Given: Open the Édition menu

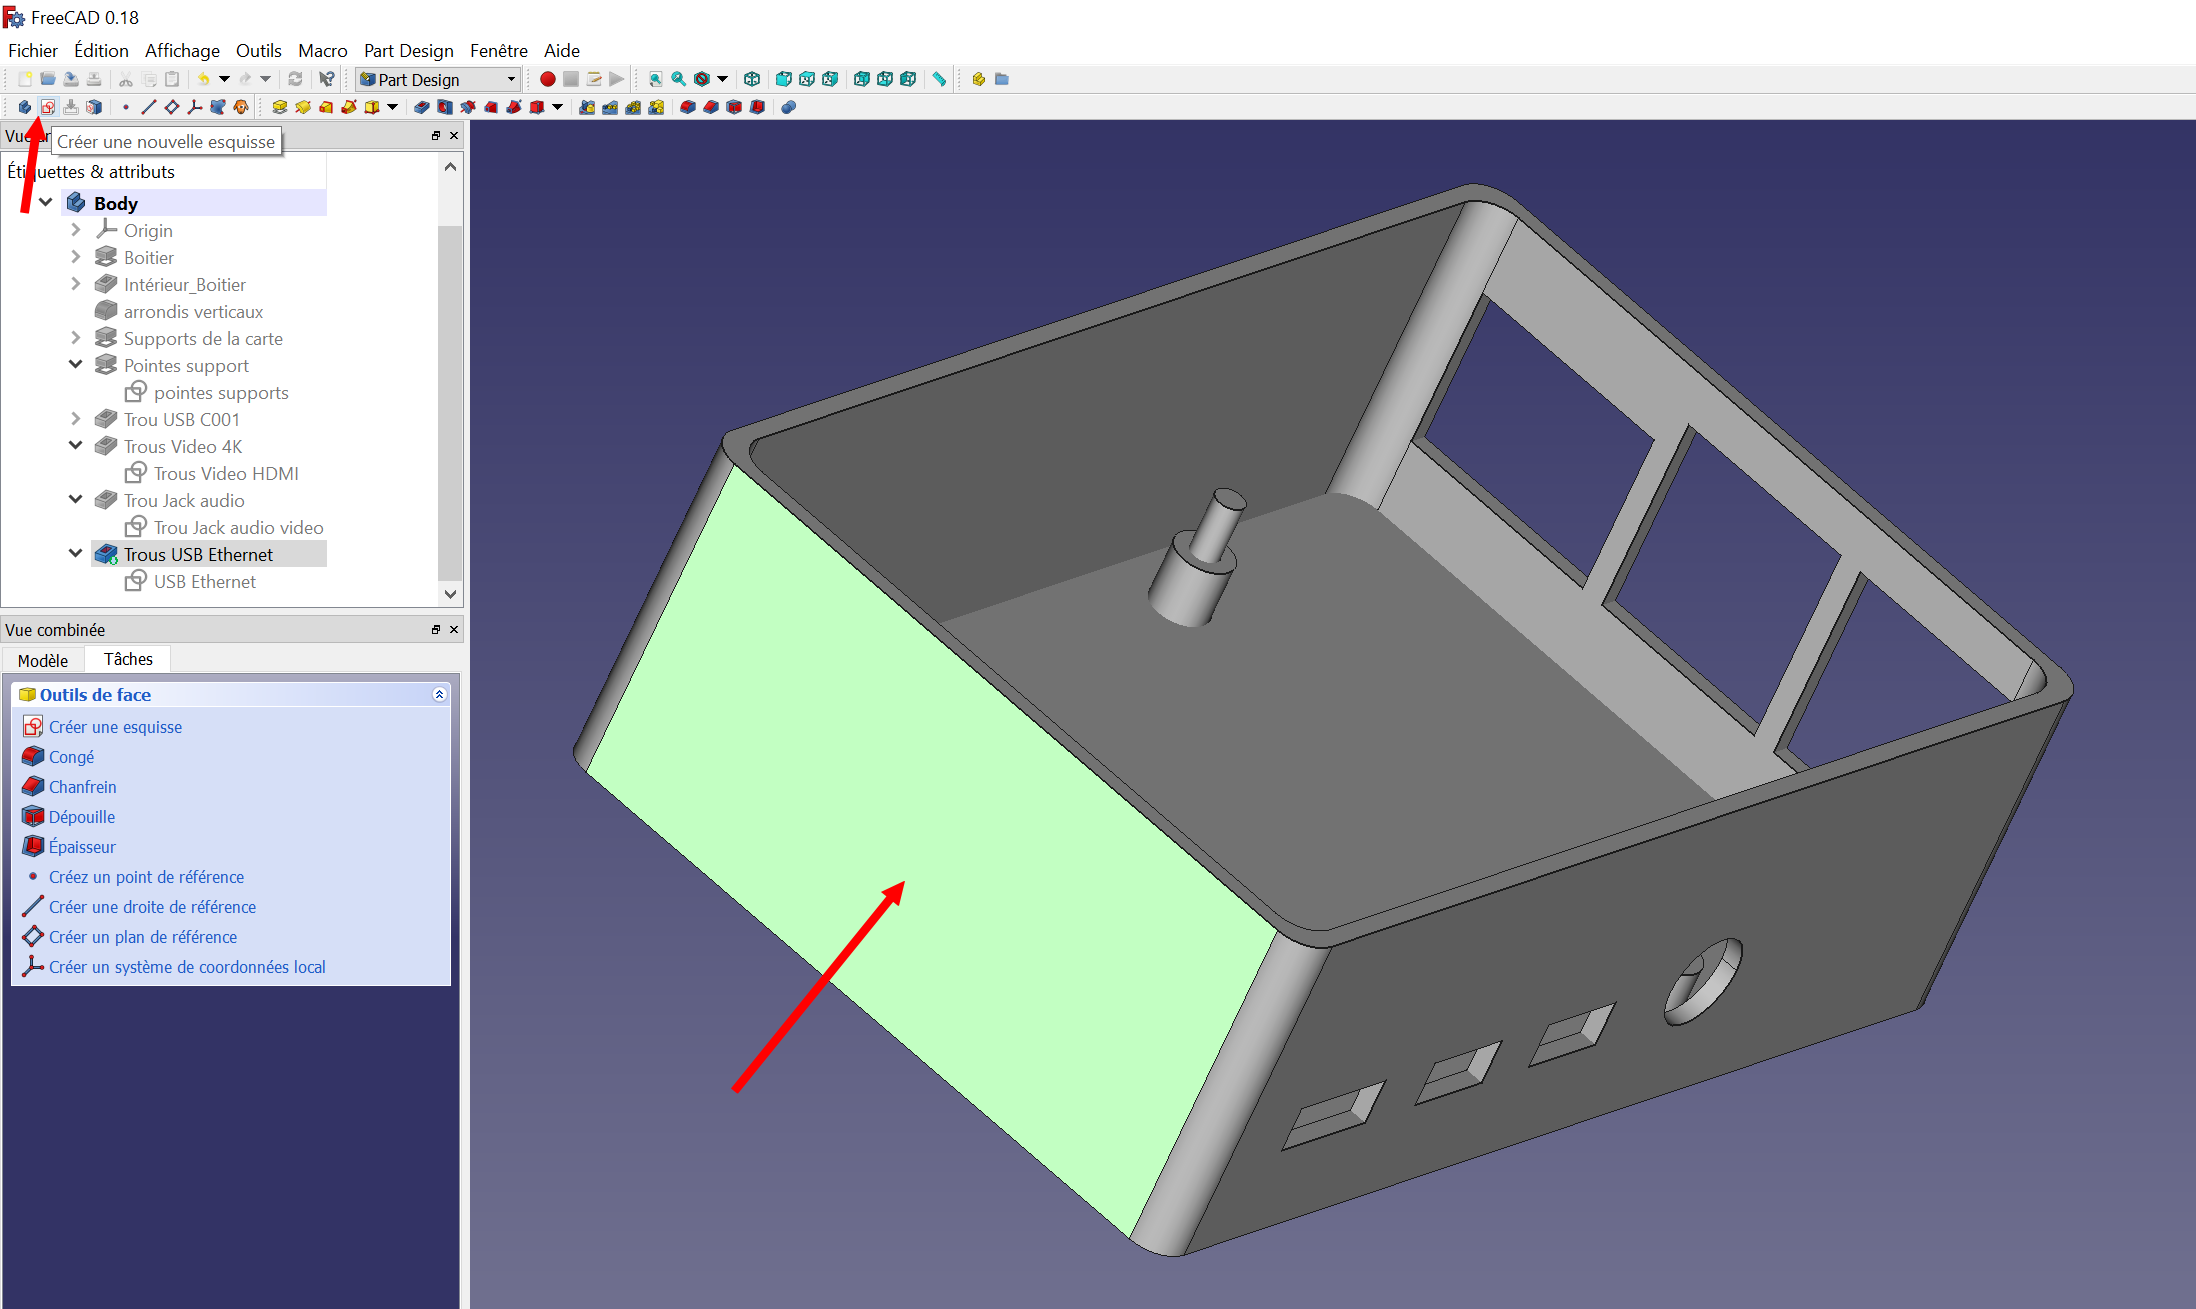Looking at the screenshot, I should [x=101, y=50].
